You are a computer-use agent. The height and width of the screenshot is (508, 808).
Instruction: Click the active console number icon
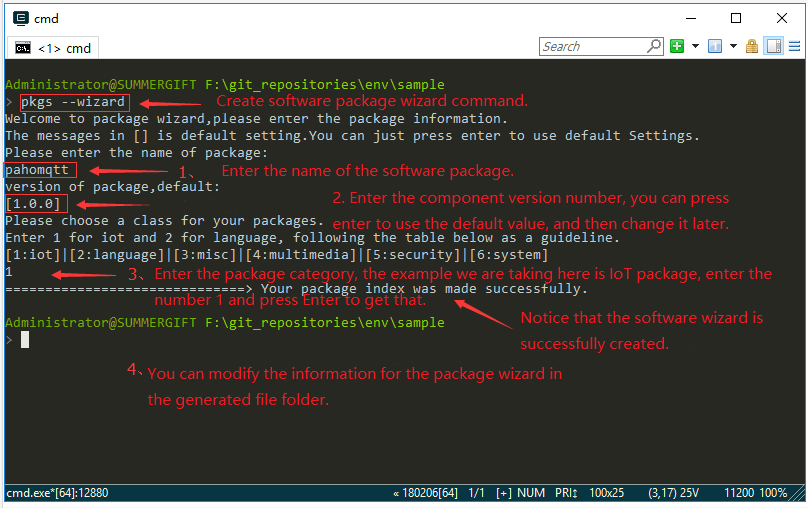click(714, 46)
